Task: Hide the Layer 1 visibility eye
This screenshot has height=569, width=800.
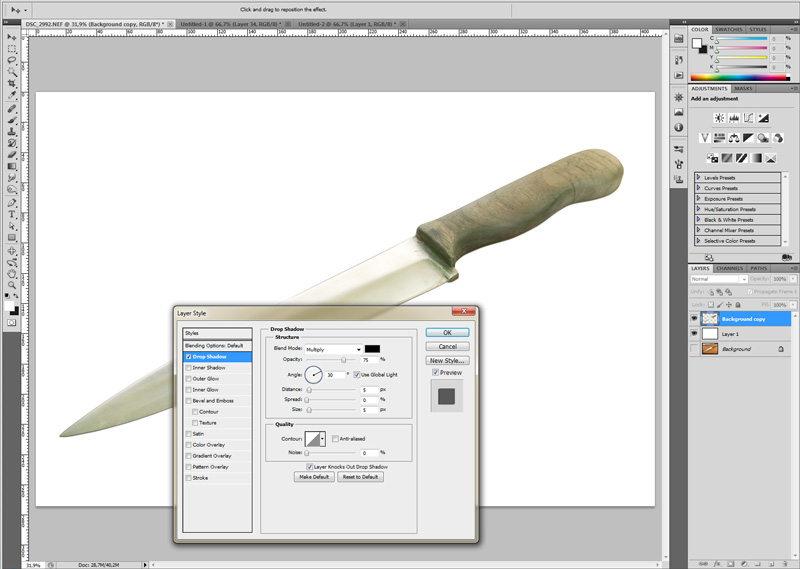Action: tap(694, 334)
